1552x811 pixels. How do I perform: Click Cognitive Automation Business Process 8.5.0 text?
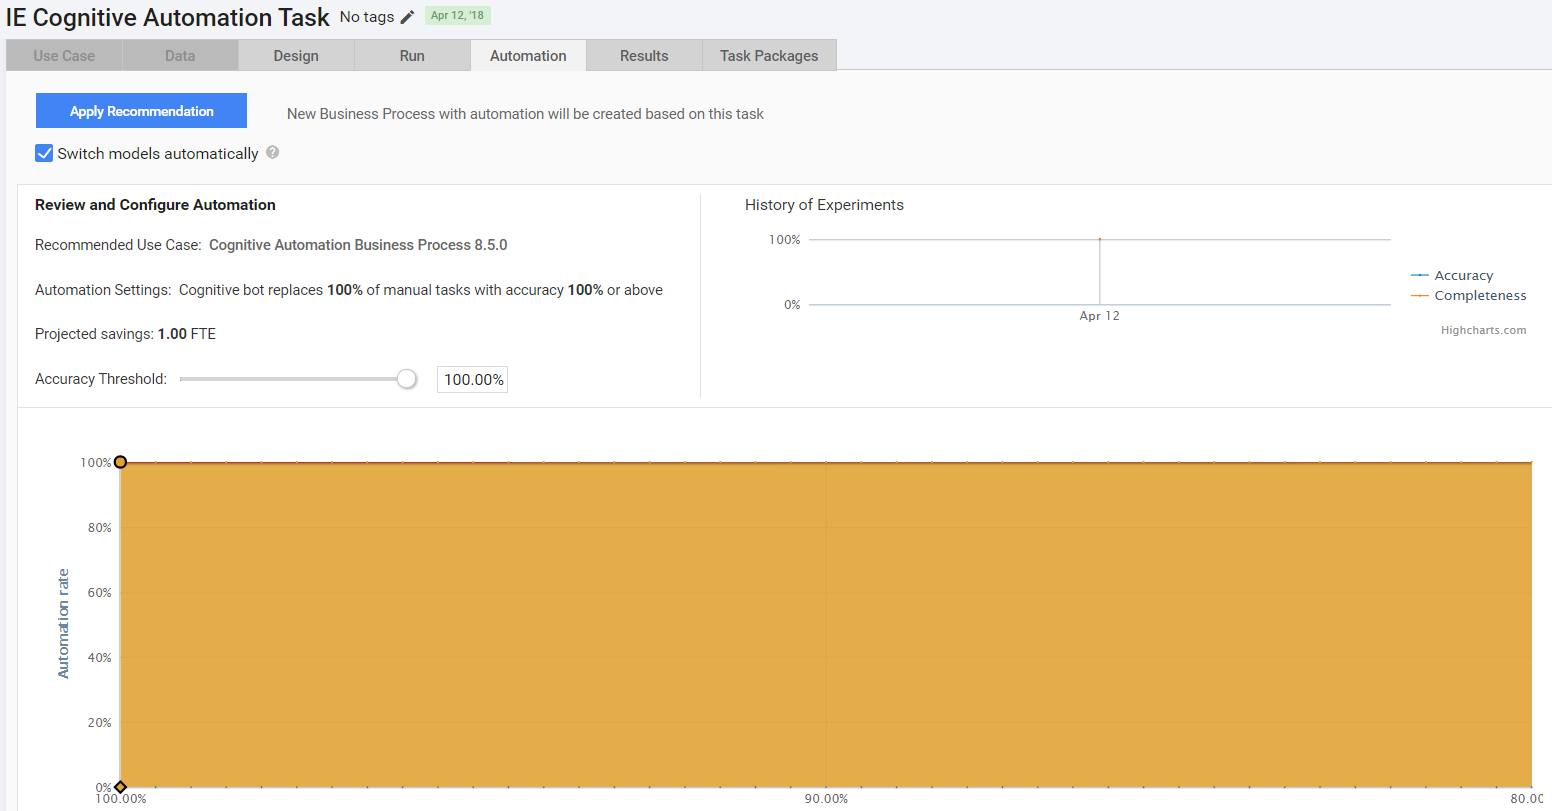pyautogui.click(x=358, y=245)
